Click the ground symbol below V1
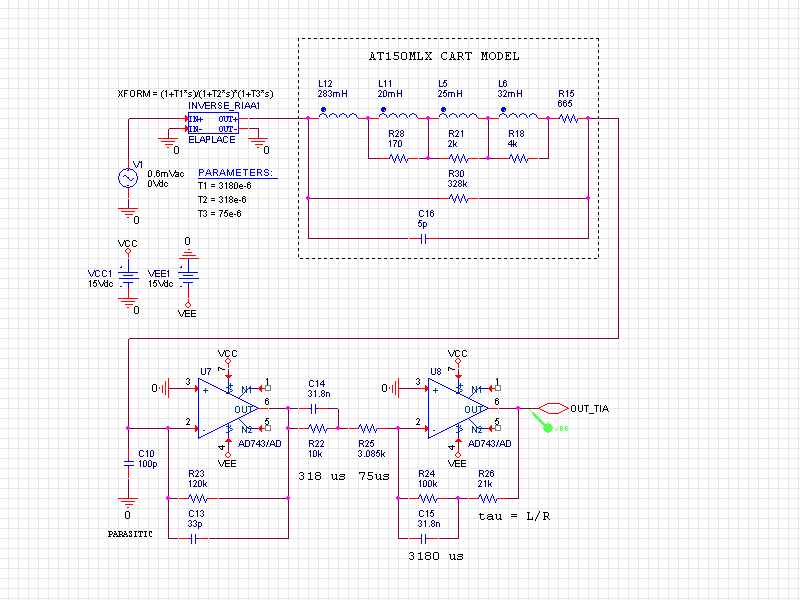The image size is (800, 600). [x=129, y=213]
